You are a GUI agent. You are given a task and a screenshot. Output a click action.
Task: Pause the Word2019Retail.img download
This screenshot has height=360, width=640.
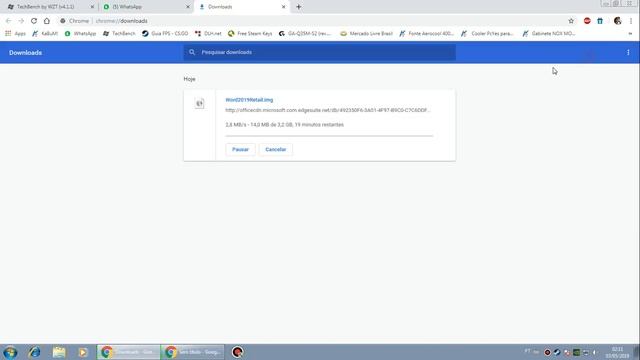(240, 149)
